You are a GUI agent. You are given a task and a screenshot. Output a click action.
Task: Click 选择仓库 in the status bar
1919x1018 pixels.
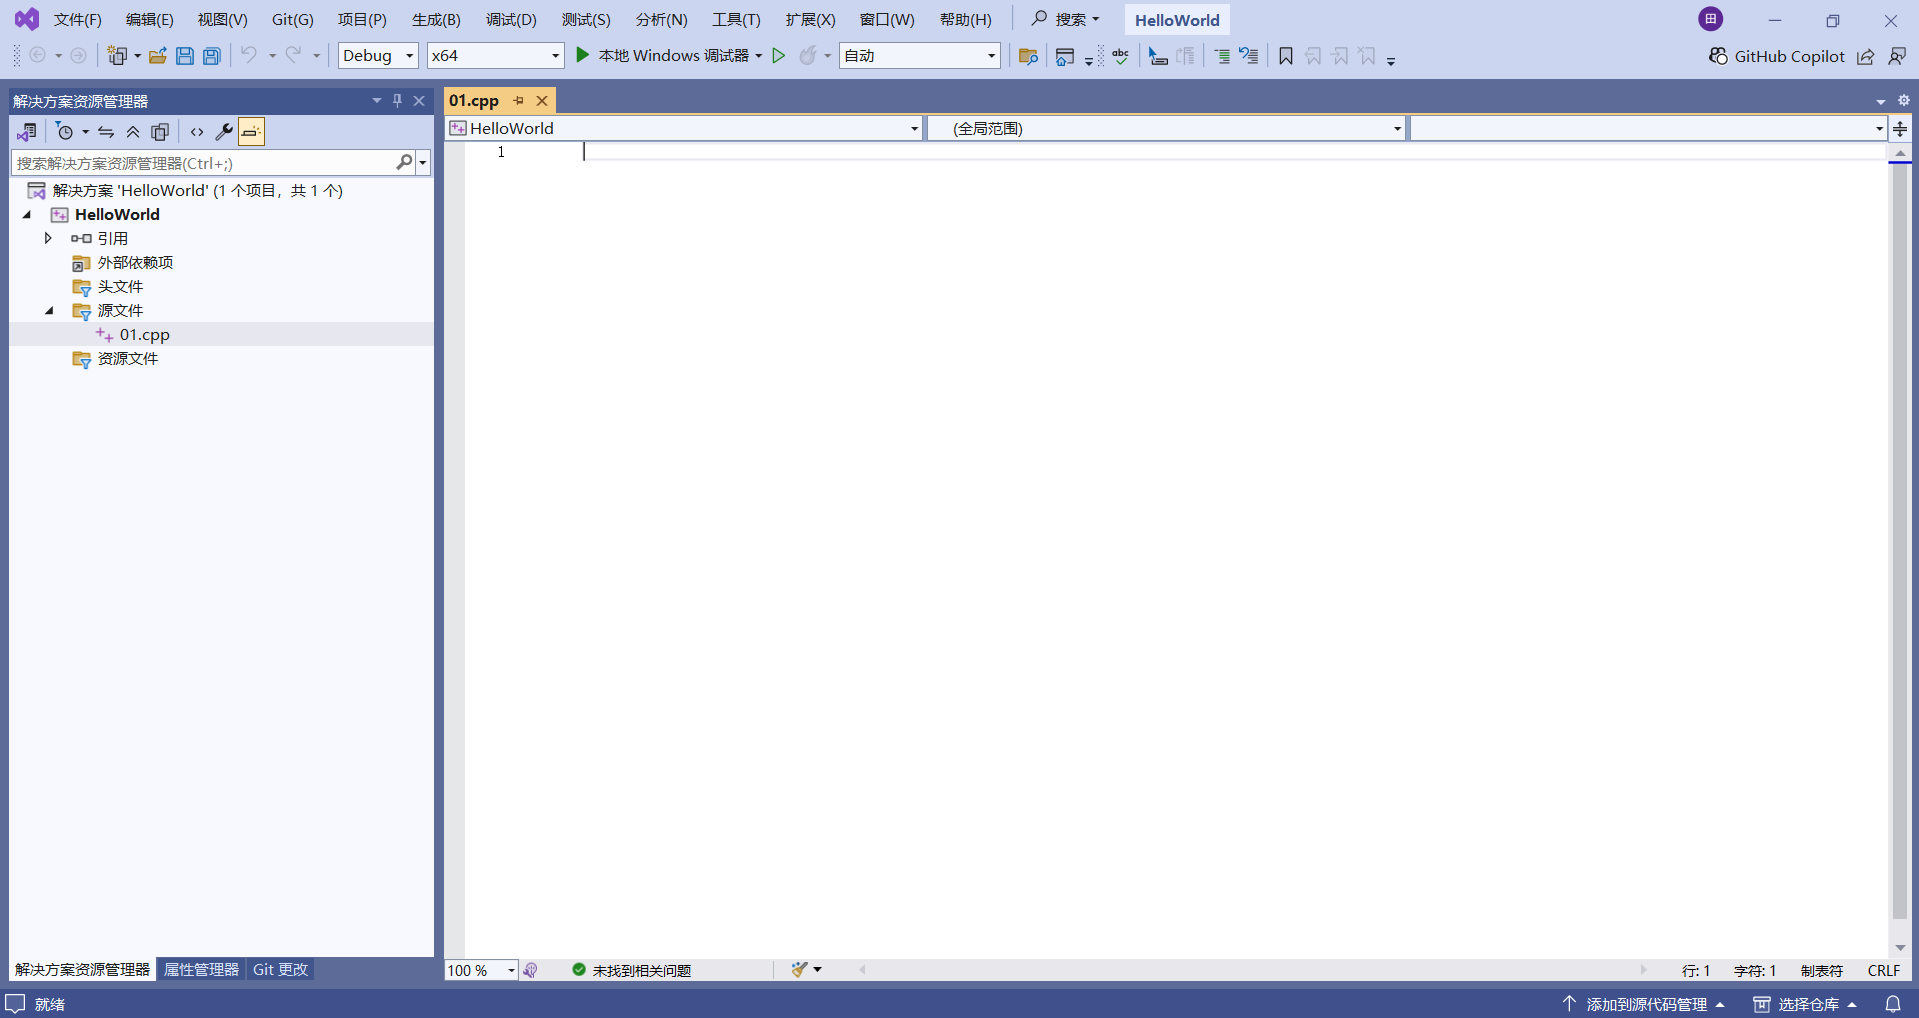point(1806,1004)
